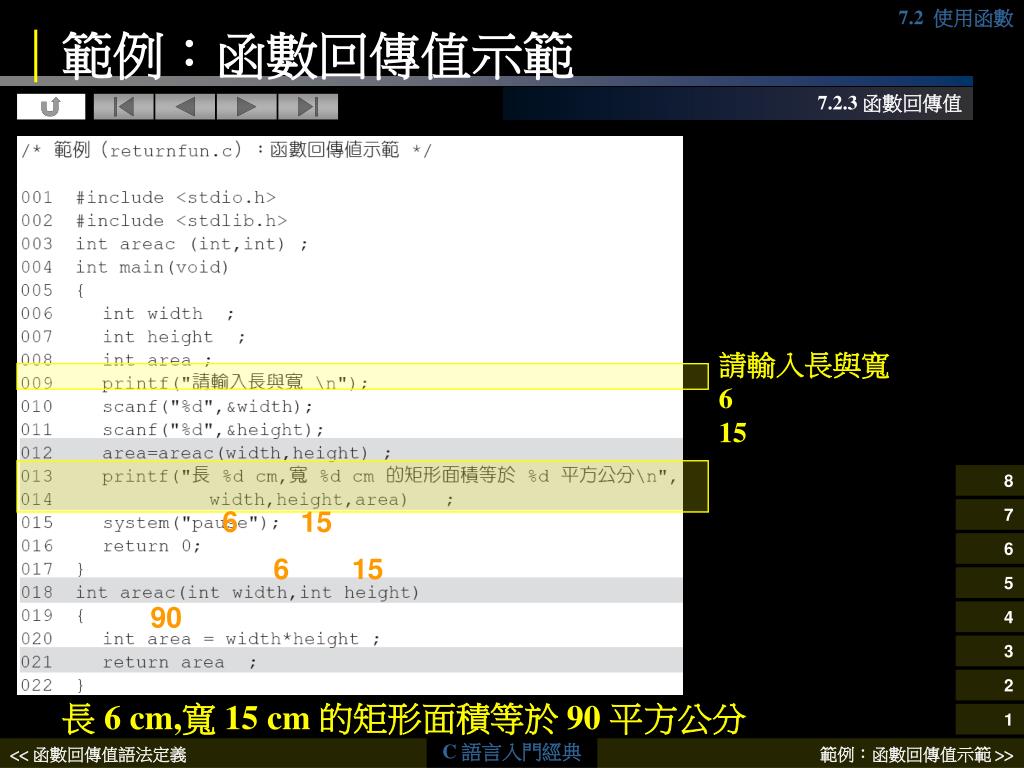The image size is (1024, 768).
Task: Click the orange 90 value annotation
Action: (166, 618)
